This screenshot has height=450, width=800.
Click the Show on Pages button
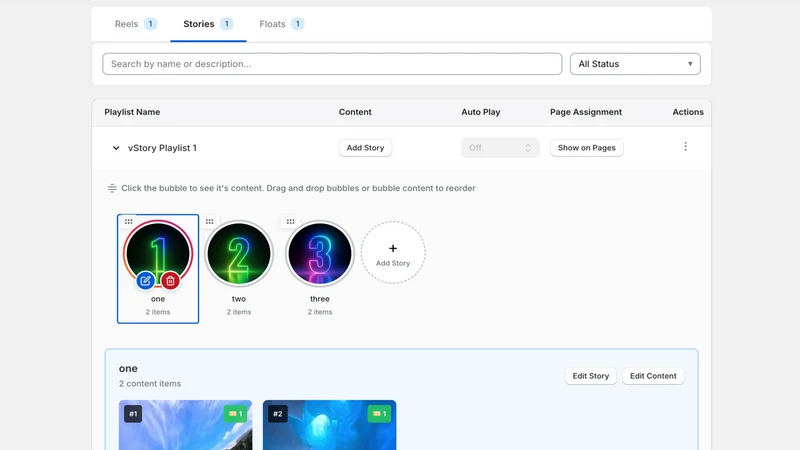(x=587, y=148)
